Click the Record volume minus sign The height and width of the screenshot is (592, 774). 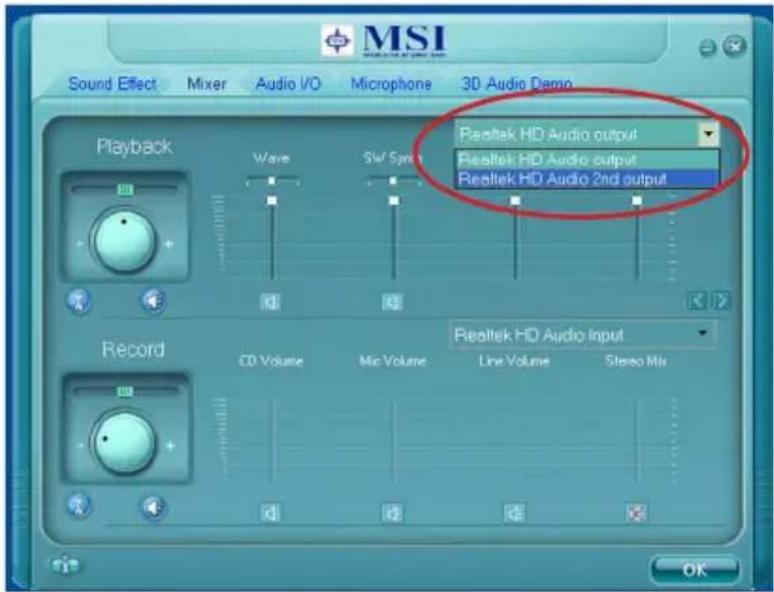tap(80, 445)
